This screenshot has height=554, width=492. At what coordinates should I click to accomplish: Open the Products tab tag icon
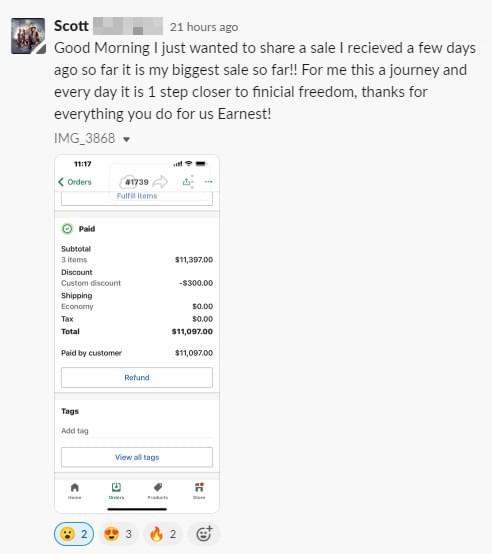point(158,488)
